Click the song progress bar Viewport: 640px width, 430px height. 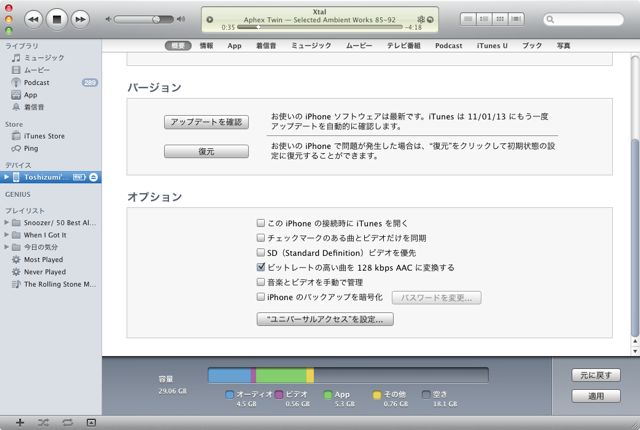pos(320,27)
